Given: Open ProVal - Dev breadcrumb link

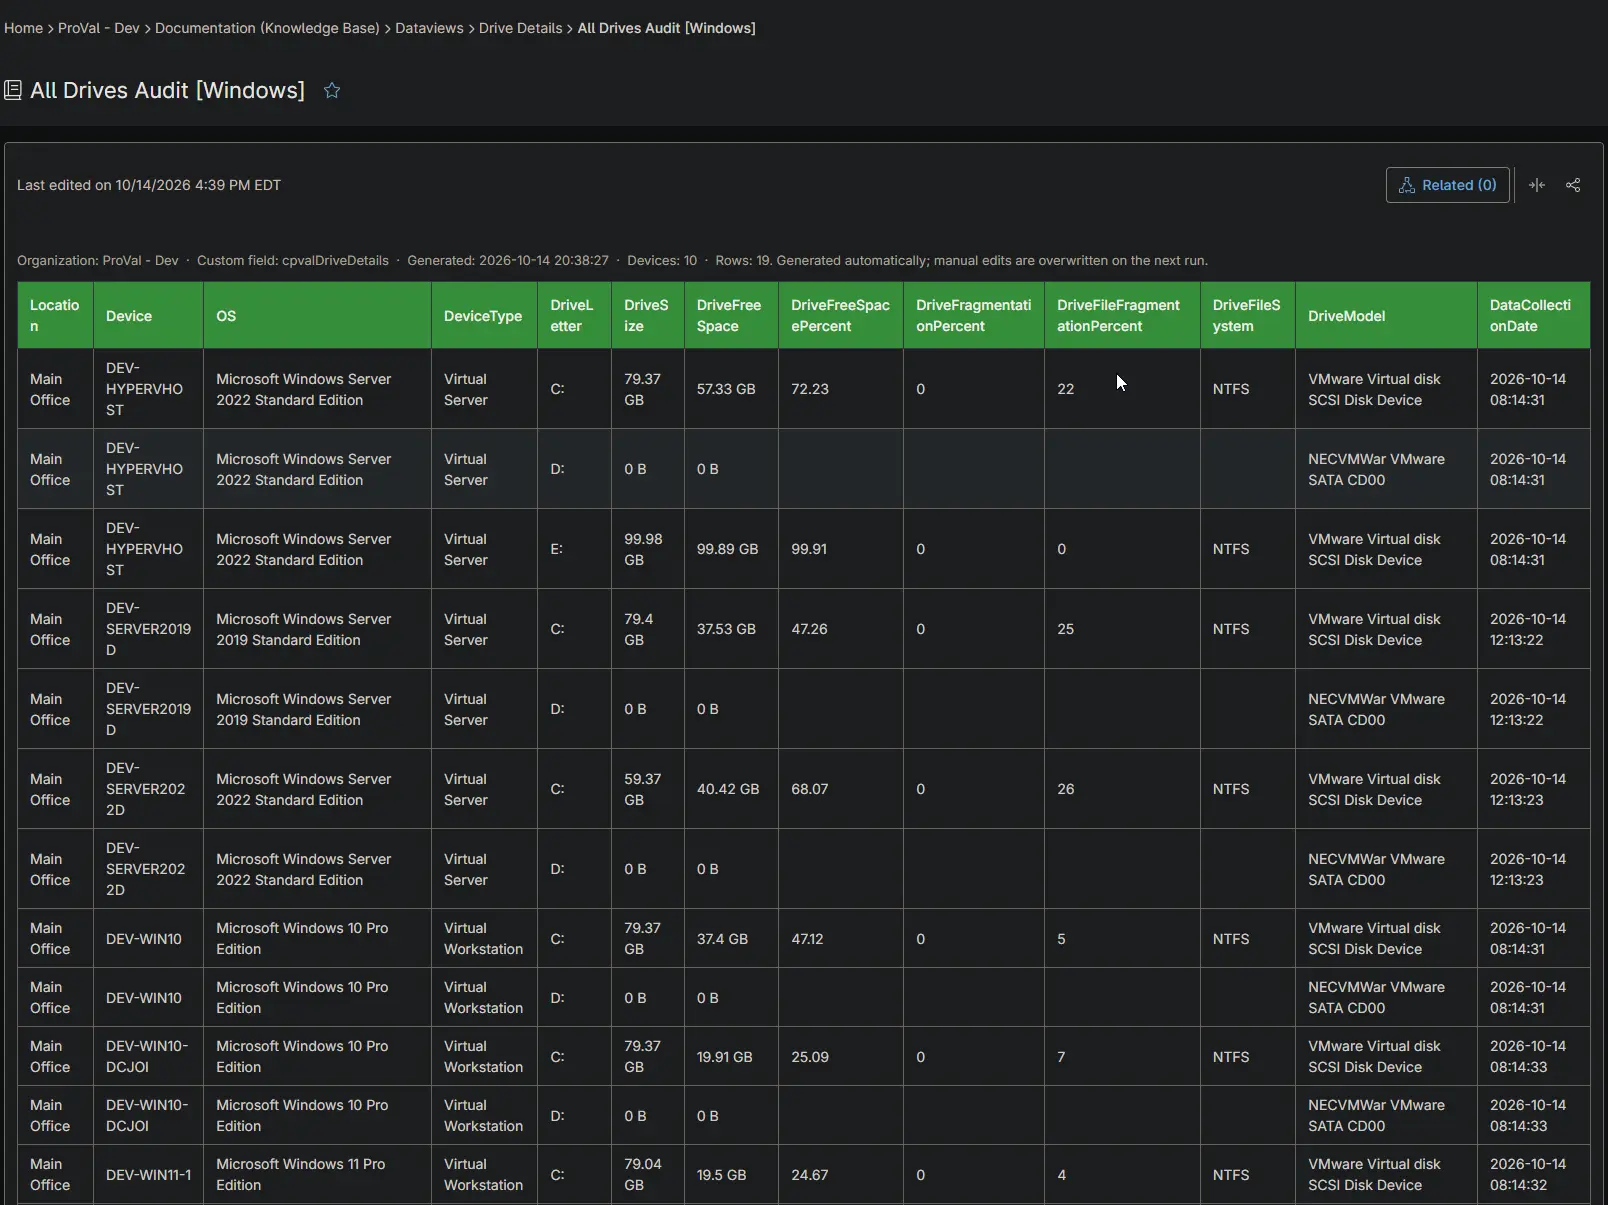Looking at the screenshot, I should coord(98,28).
